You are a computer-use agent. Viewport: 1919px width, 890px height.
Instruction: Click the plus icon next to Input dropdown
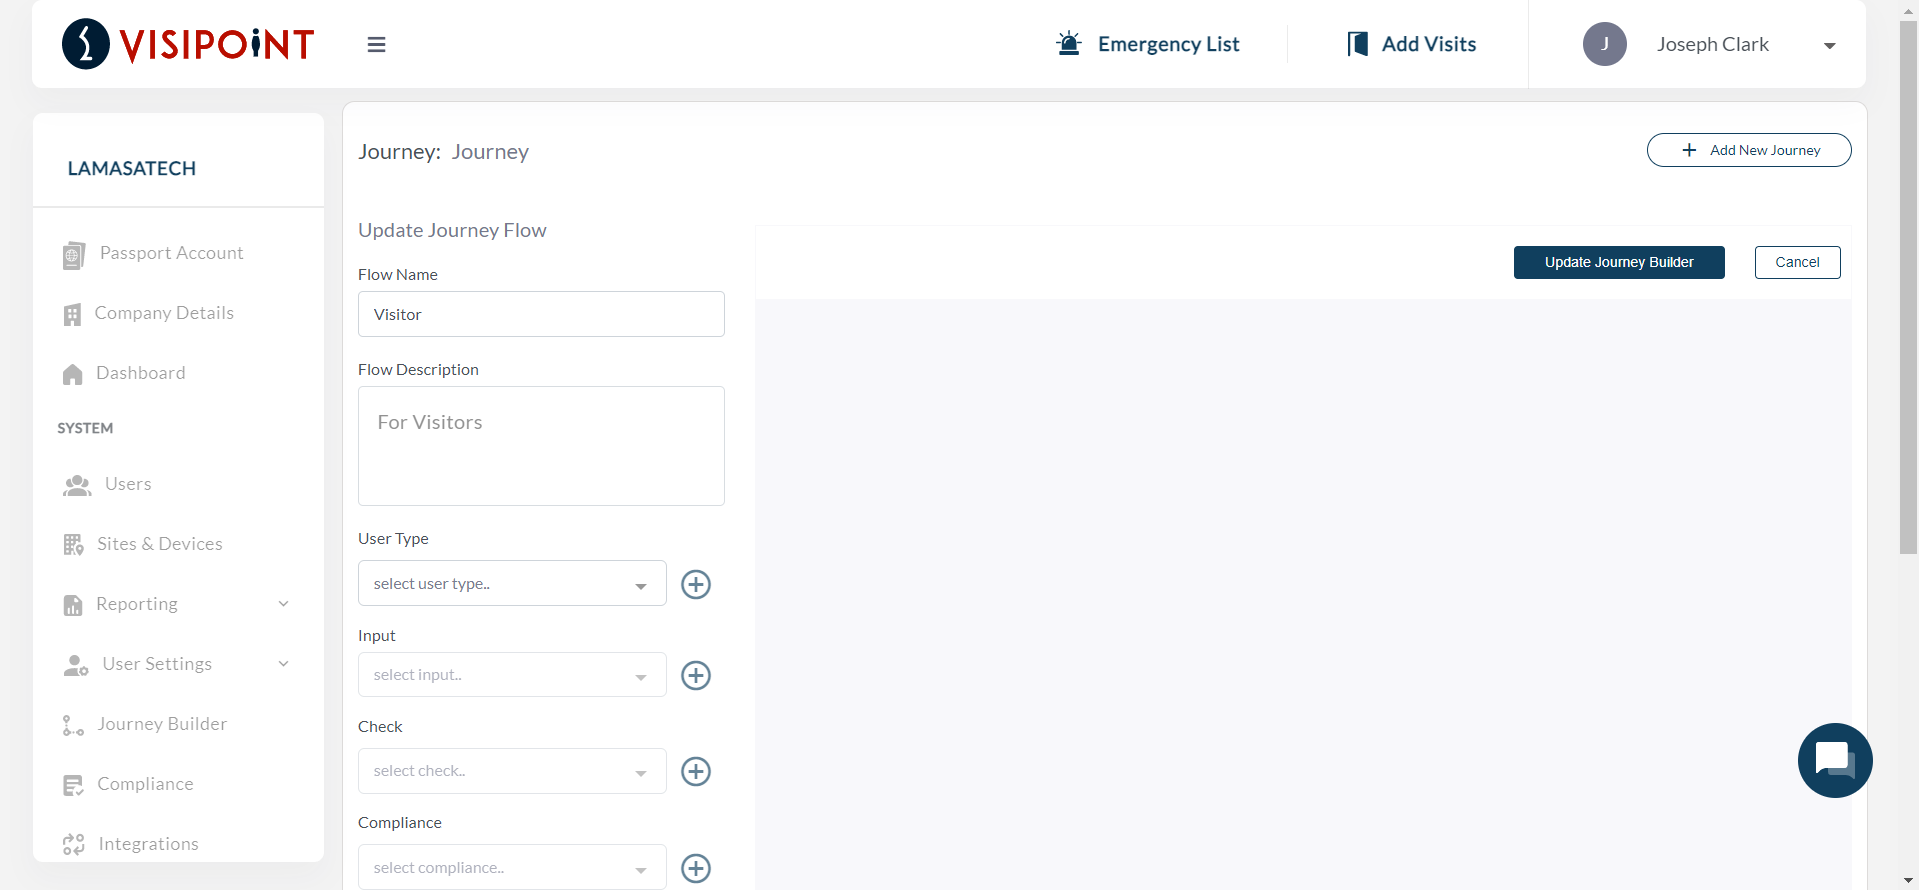(x=696, y=675)
